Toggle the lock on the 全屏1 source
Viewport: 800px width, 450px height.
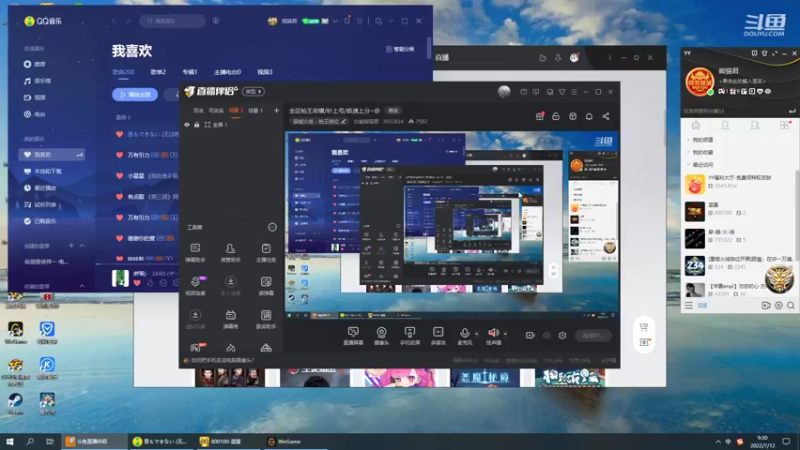point(196,124)
